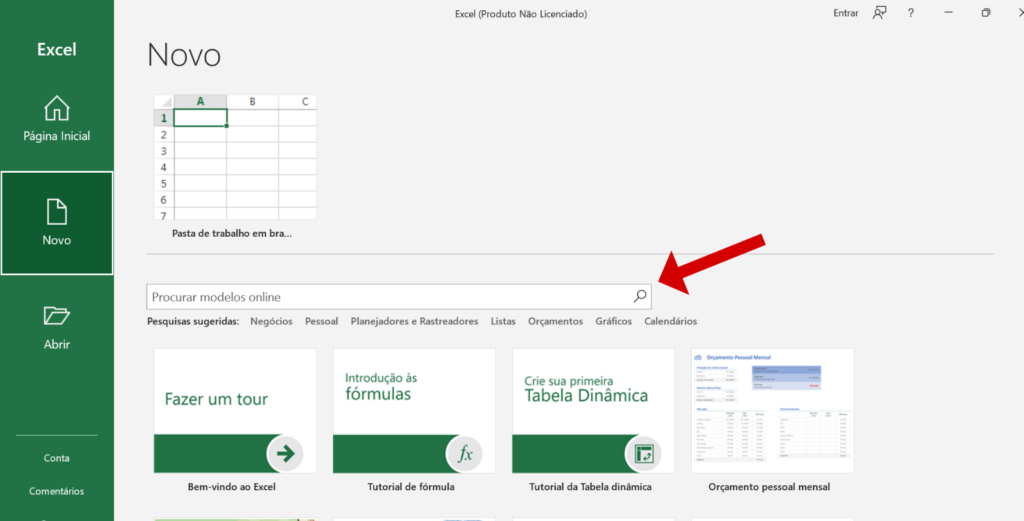Open the Conta page
Screen dimensions: 1024x521
57,458
